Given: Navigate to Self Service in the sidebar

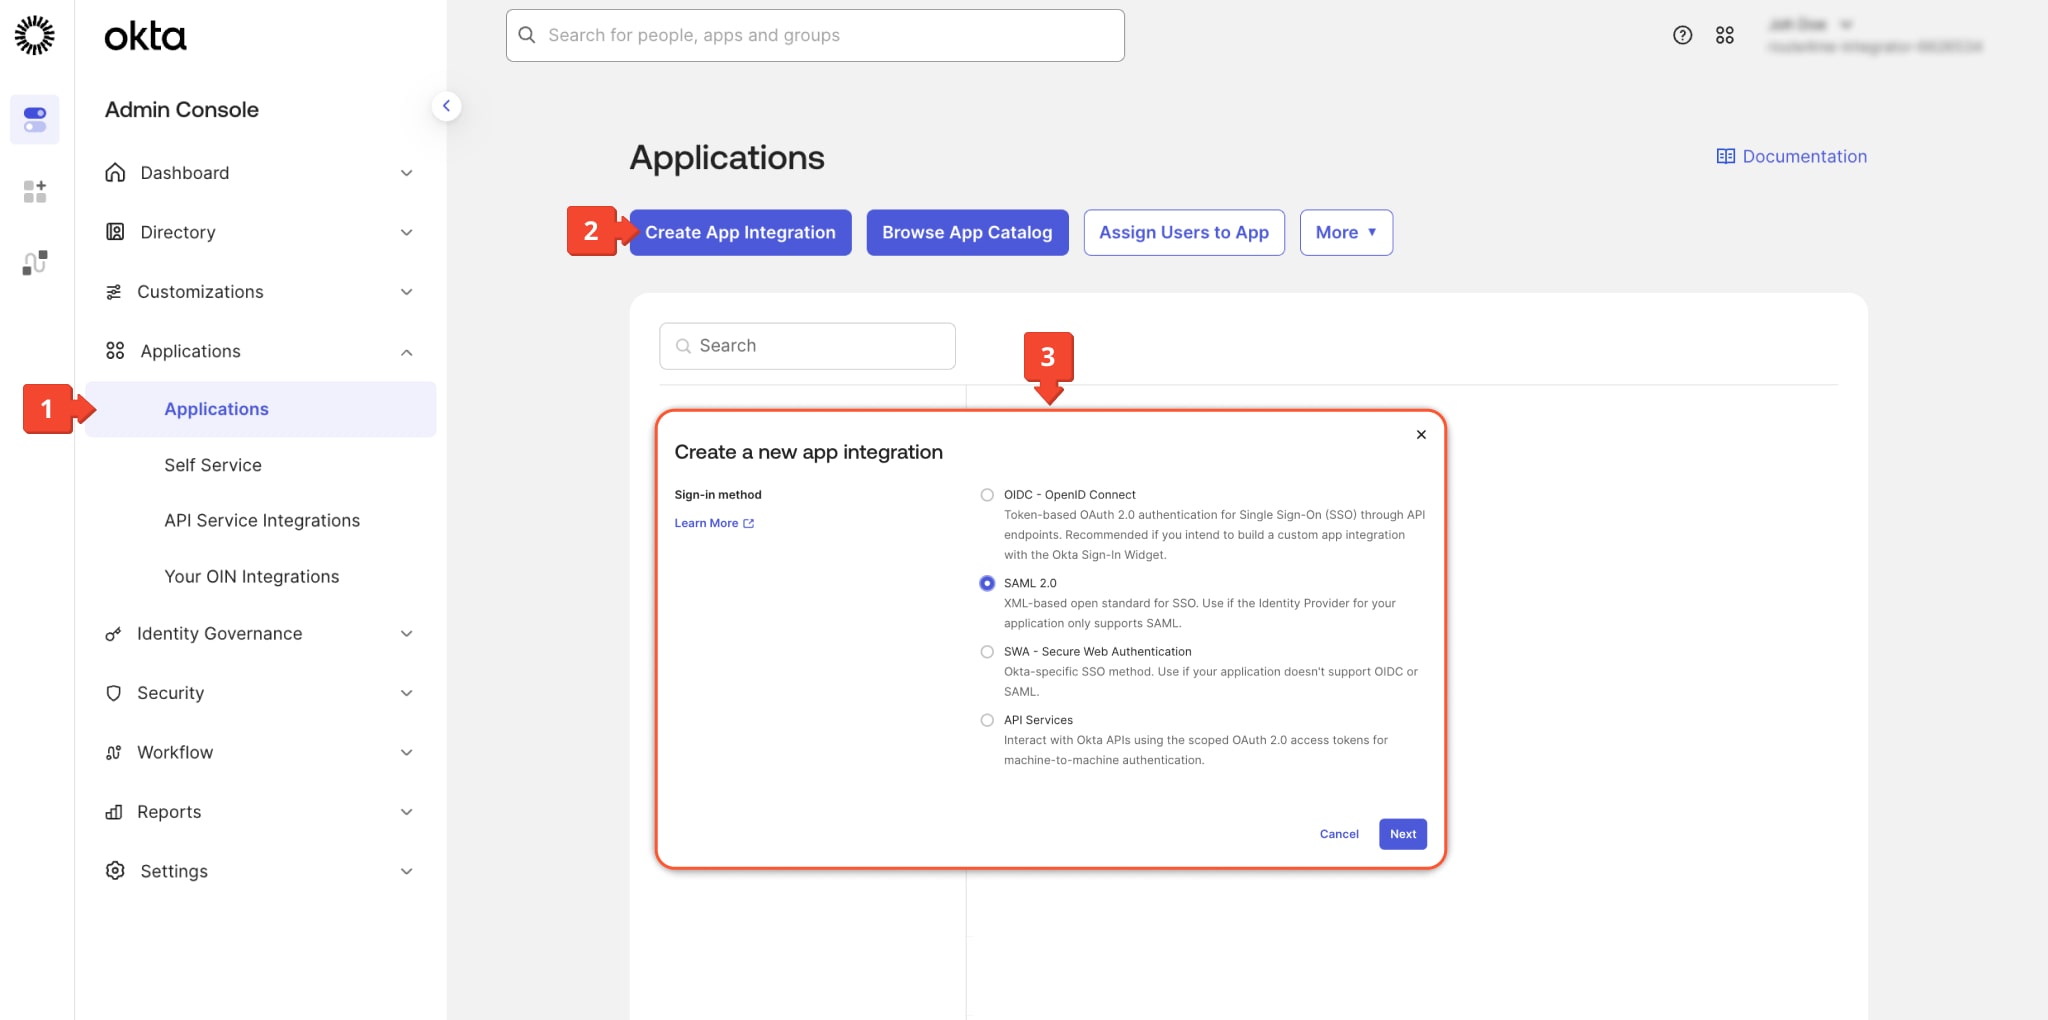Looking at the screenshot, I should pyautogui.click(x=212, y=464).
